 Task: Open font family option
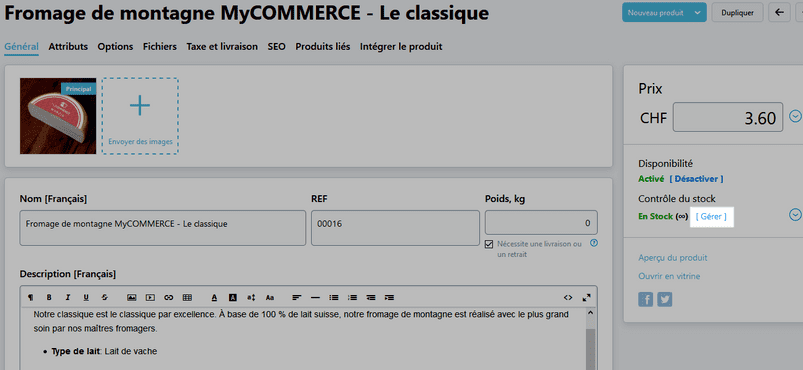270,297
